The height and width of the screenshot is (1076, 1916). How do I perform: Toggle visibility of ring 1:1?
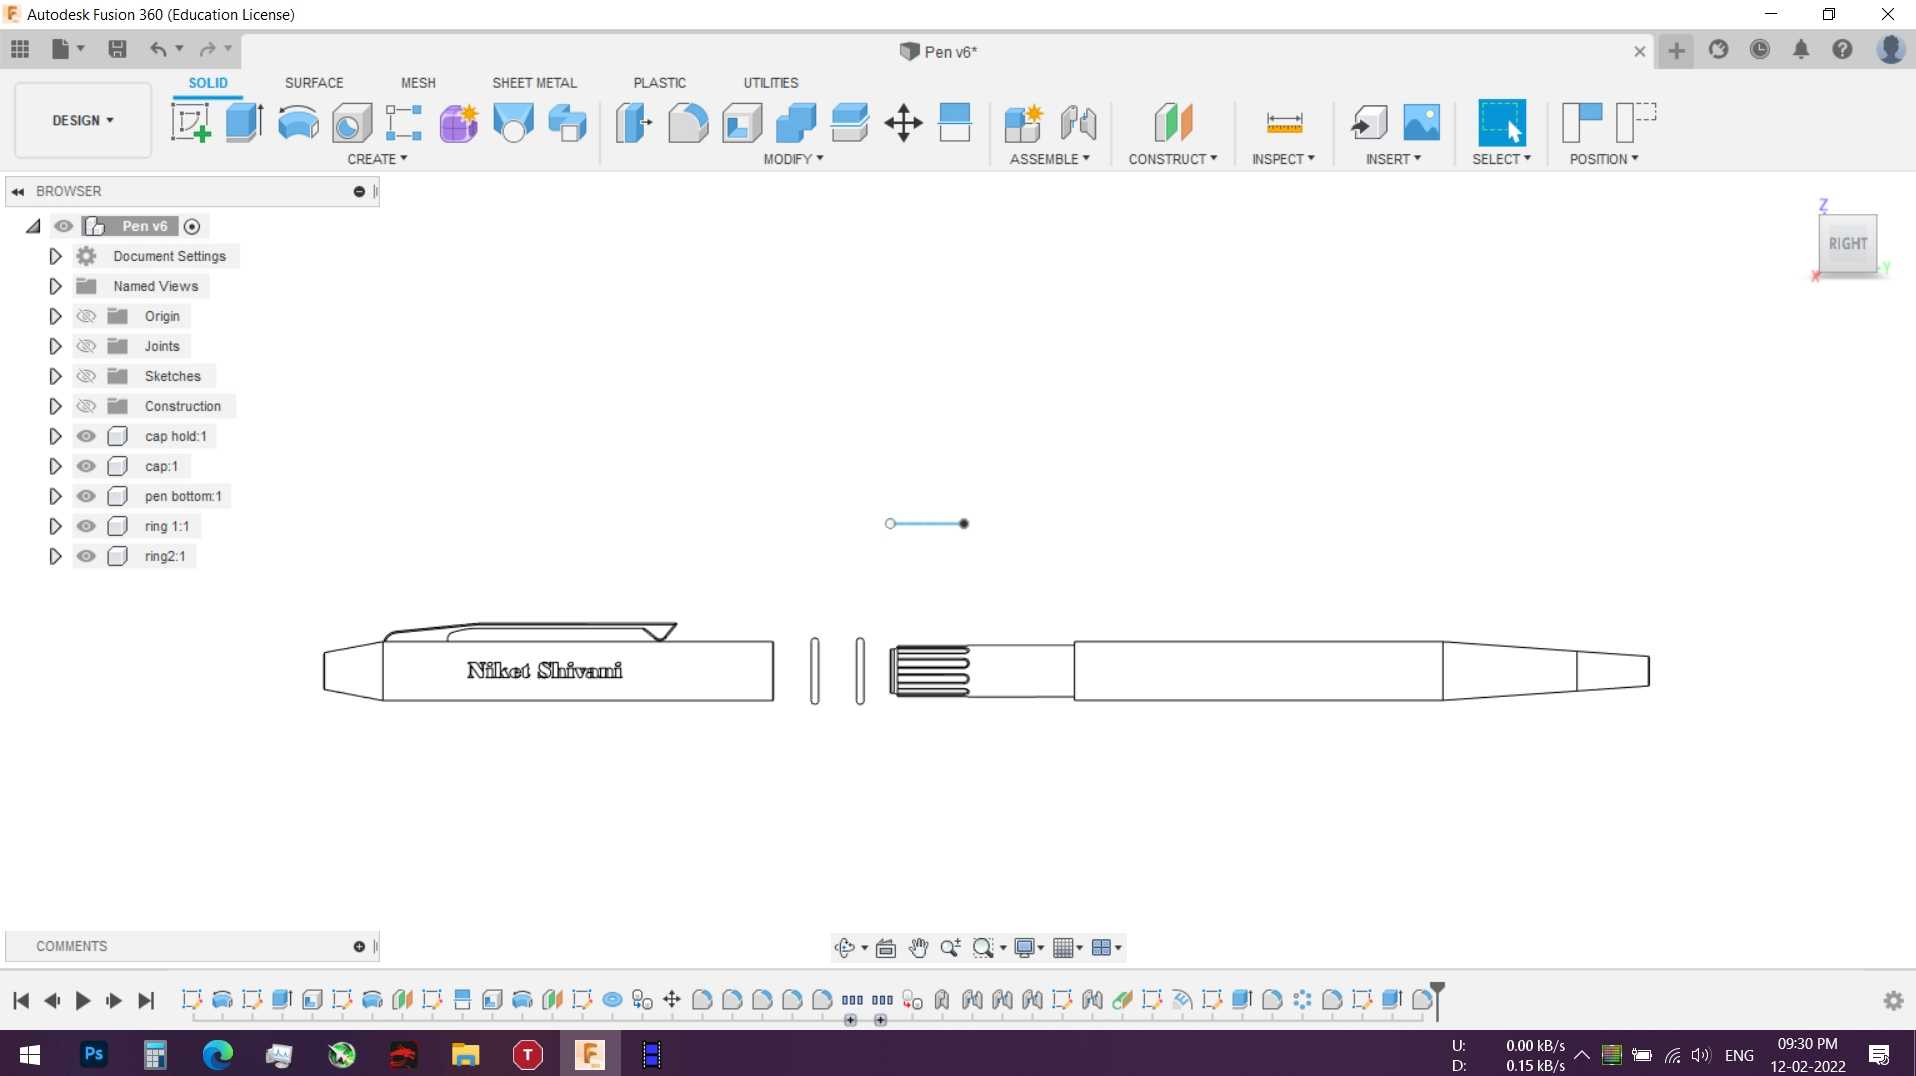87,526
